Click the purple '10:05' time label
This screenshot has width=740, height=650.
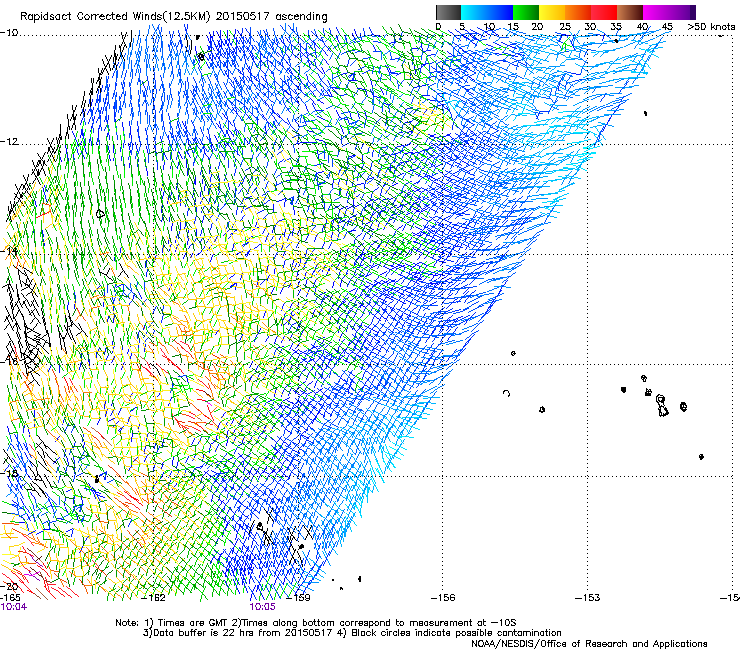pos(262,607)
